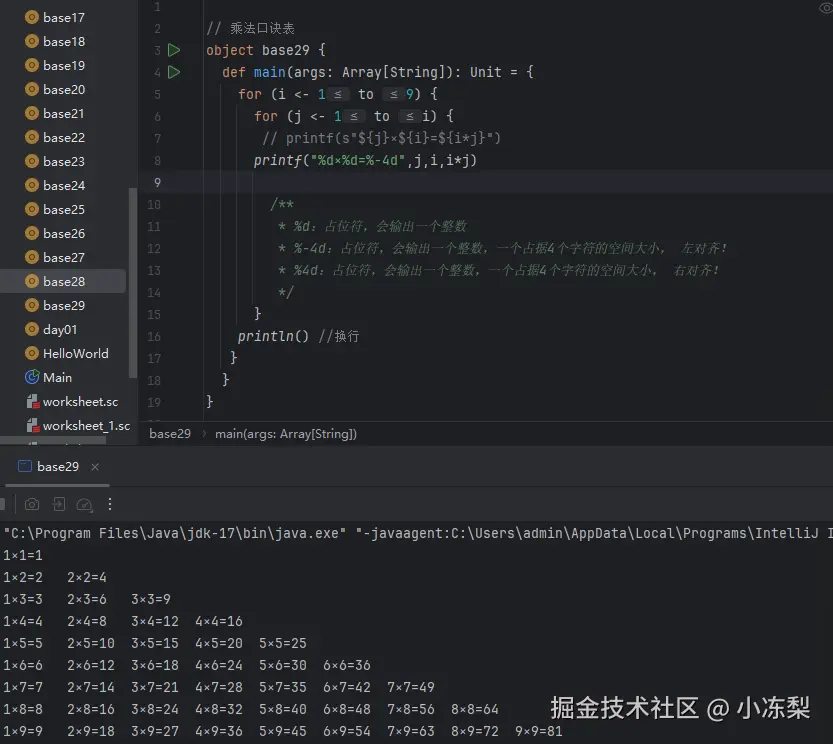Click the 'for (i <- 1 to 9)' line

338,95
